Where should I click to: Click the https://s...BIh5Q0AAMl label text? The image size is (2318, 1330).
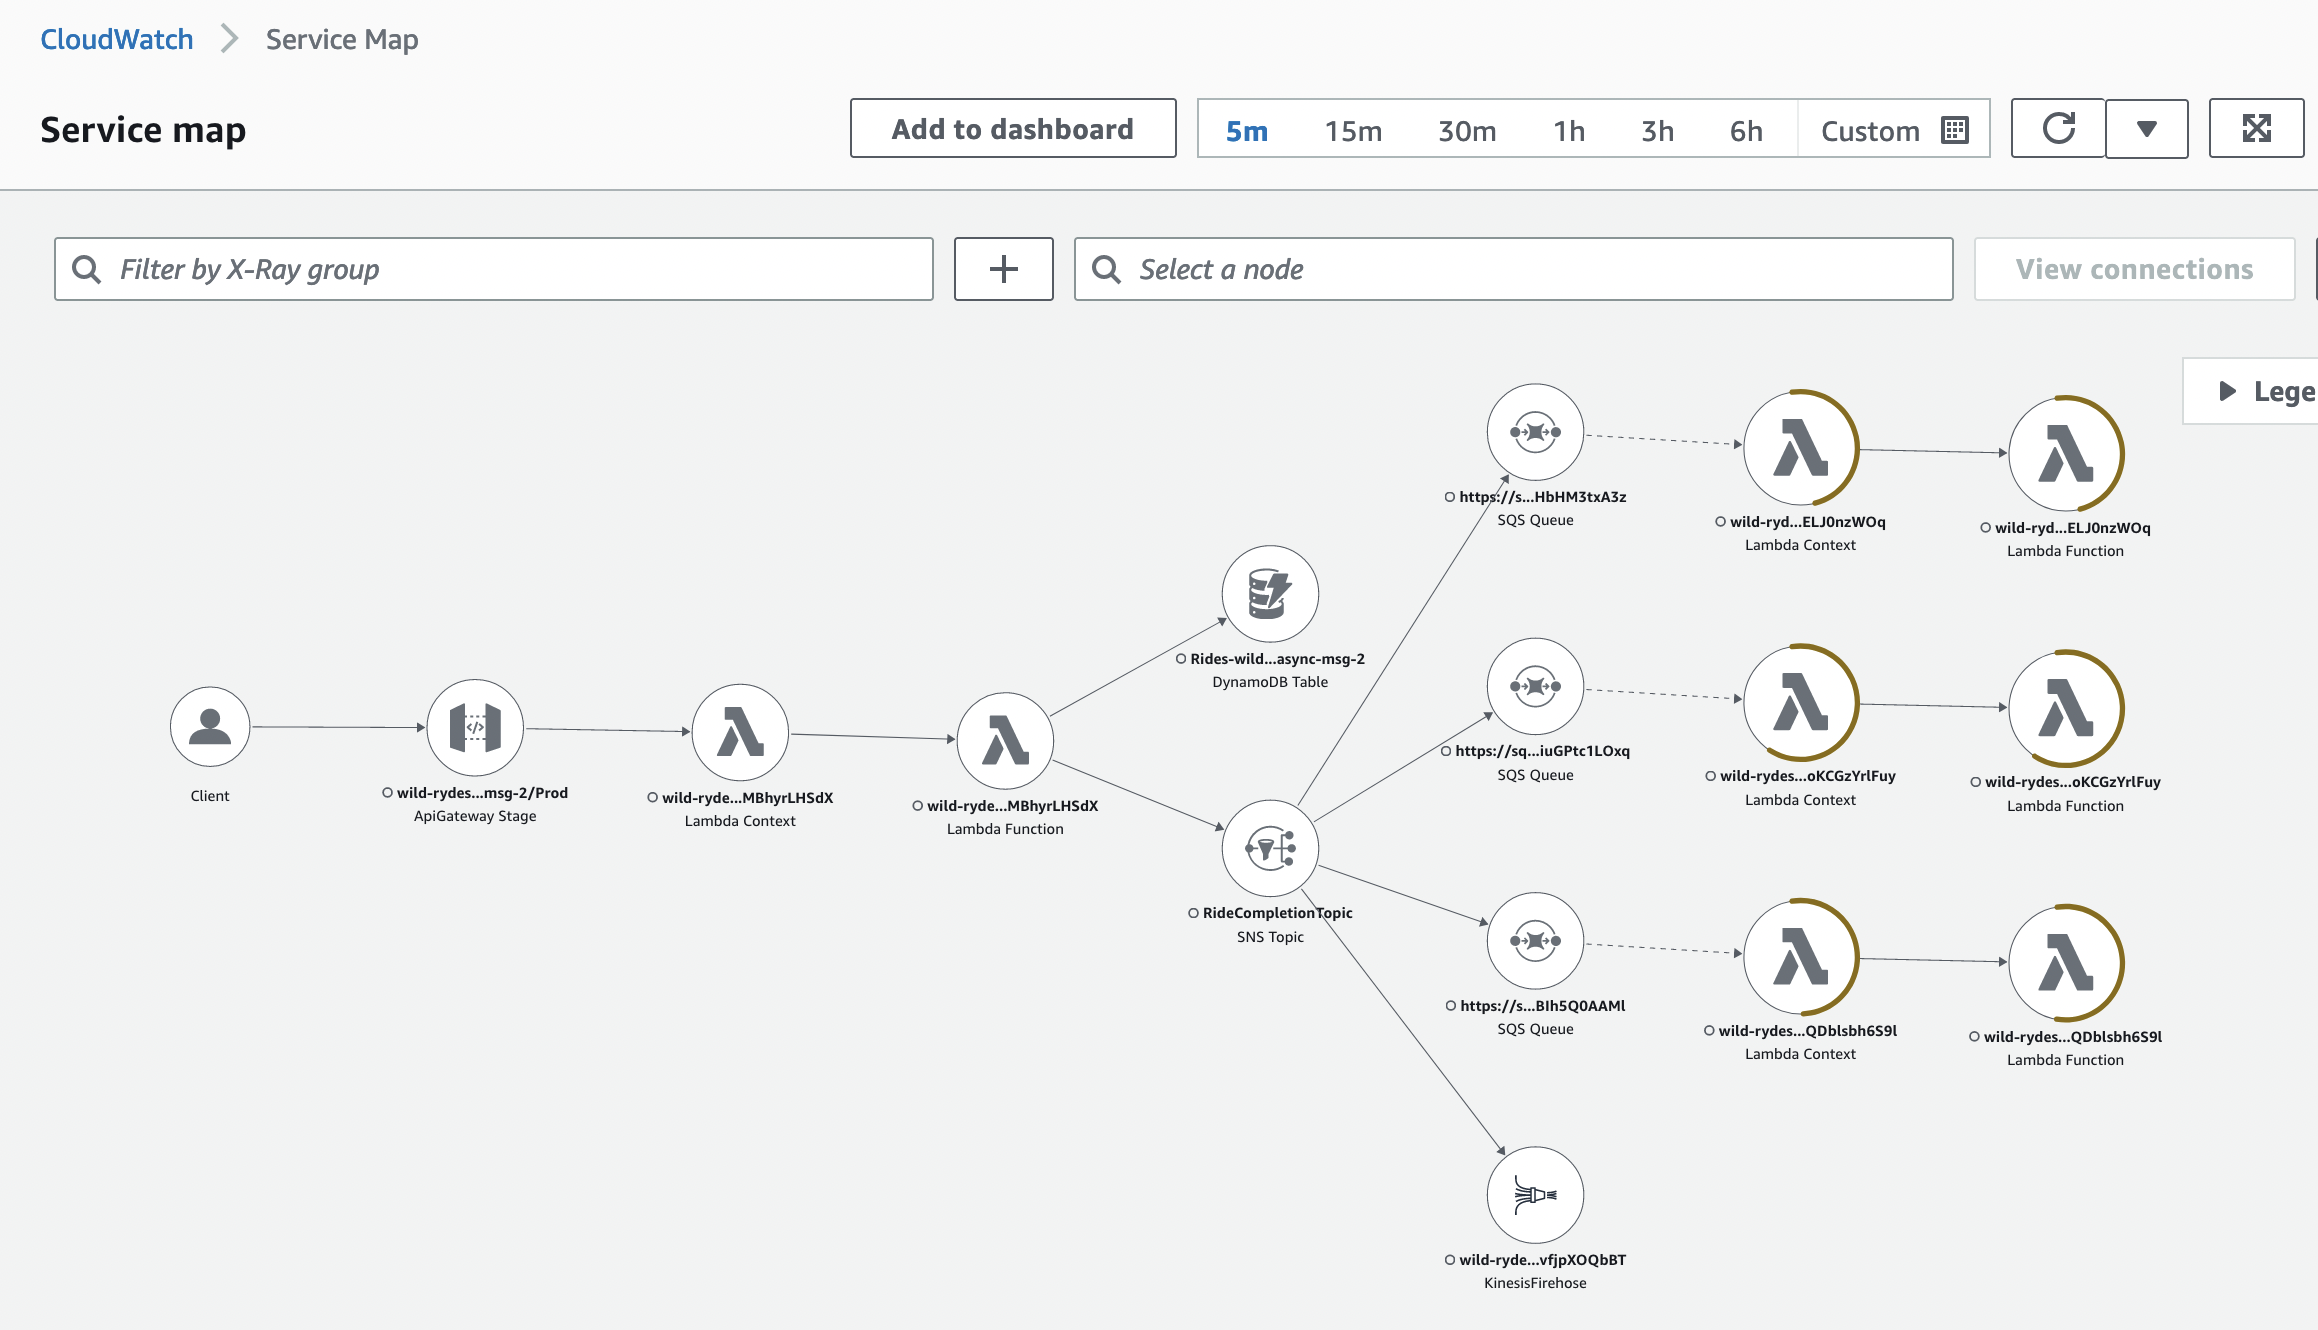(1542, 1006)
